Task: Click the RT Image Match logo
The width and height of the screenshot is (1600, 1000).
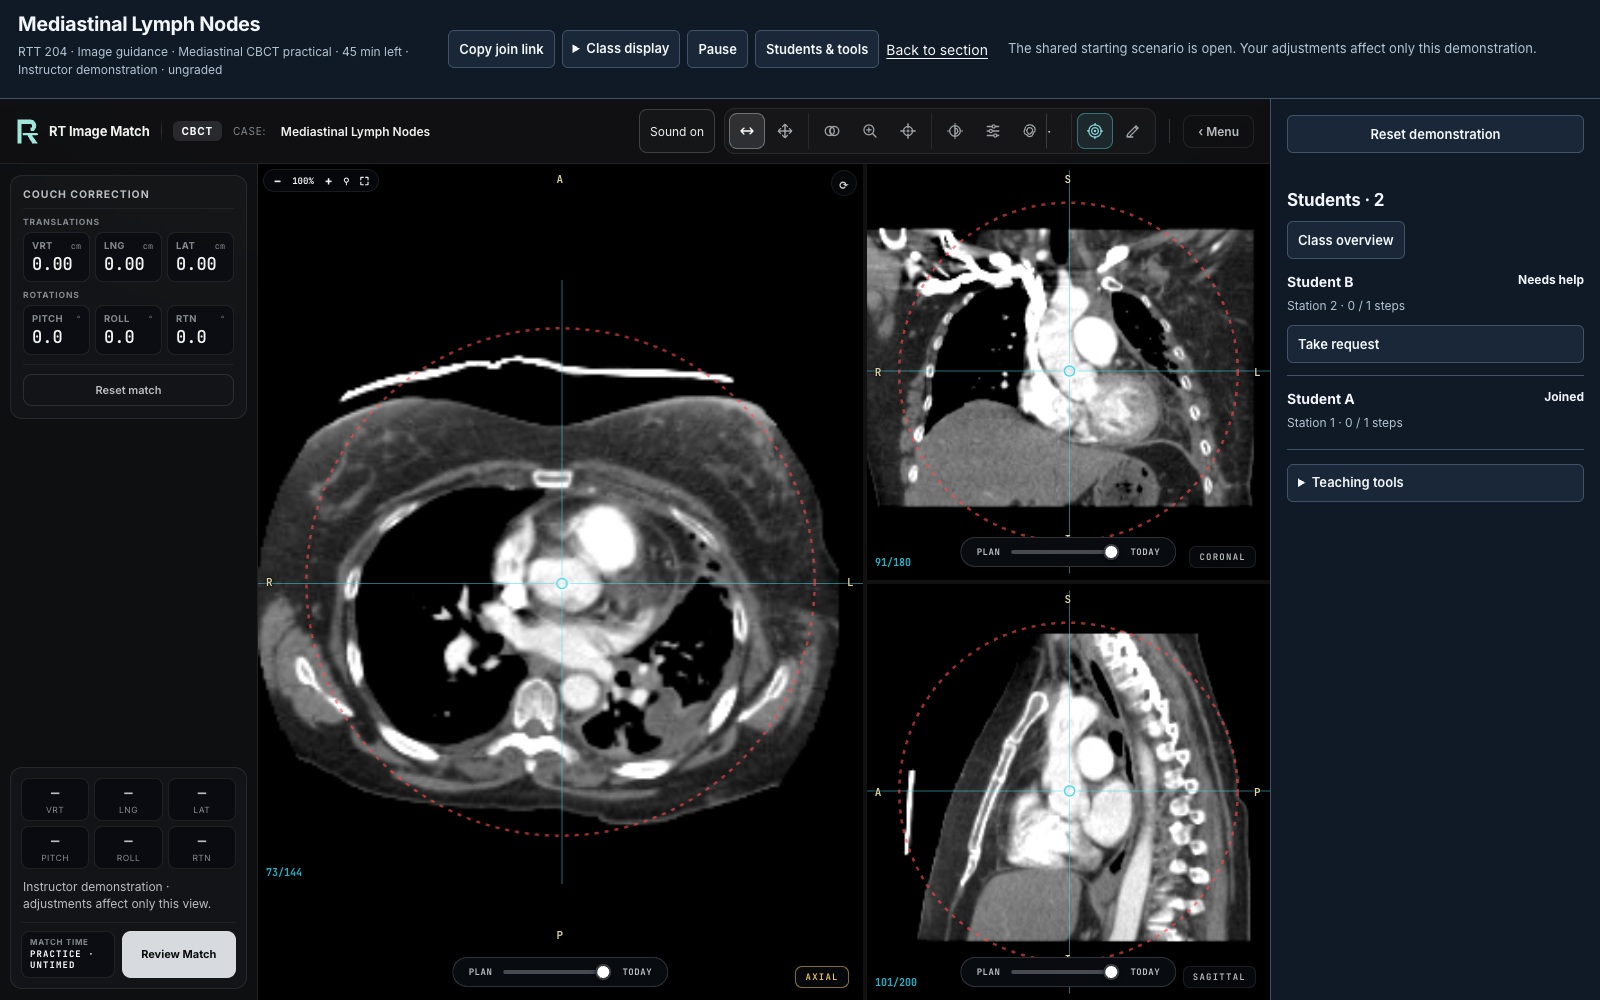Action: (x=28, y=131)
